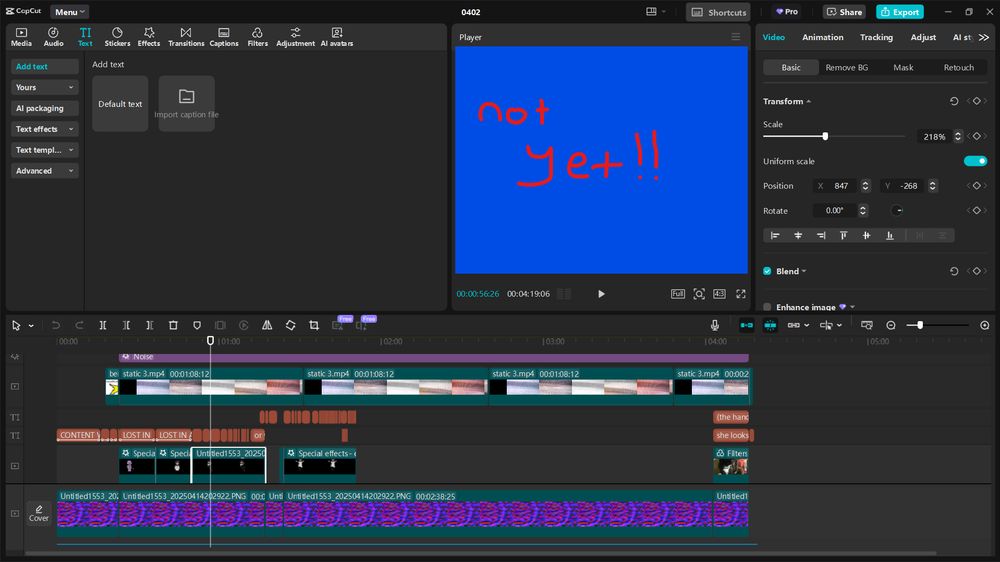1000x562 pixels.
Task: Select the Mask sub-tab
Action: (x=903, y=68)
